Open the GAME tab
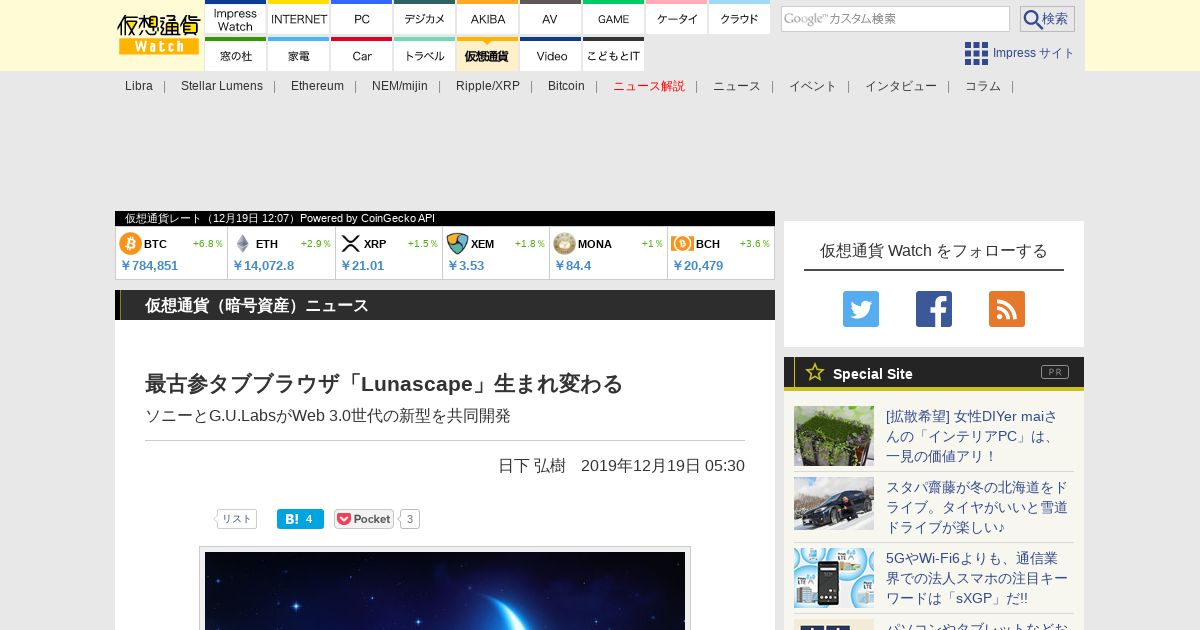This screenshot has width=1200, height=630. coord(613,19)
